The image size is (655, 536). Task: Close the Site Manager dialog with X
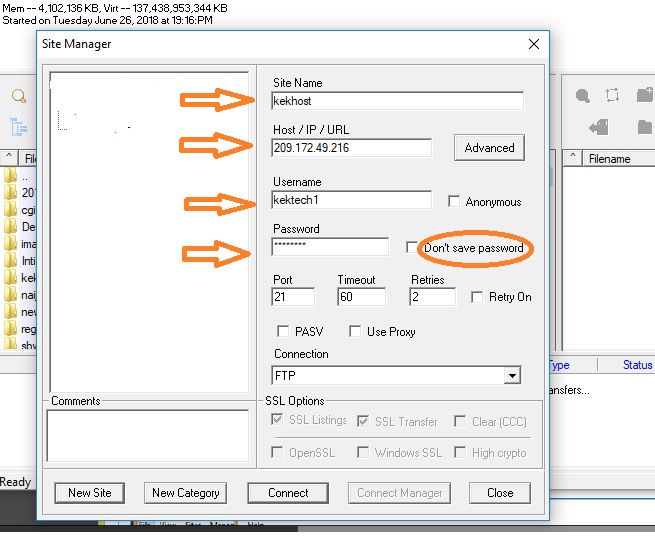pyautogui.click(x=534, y=44)
